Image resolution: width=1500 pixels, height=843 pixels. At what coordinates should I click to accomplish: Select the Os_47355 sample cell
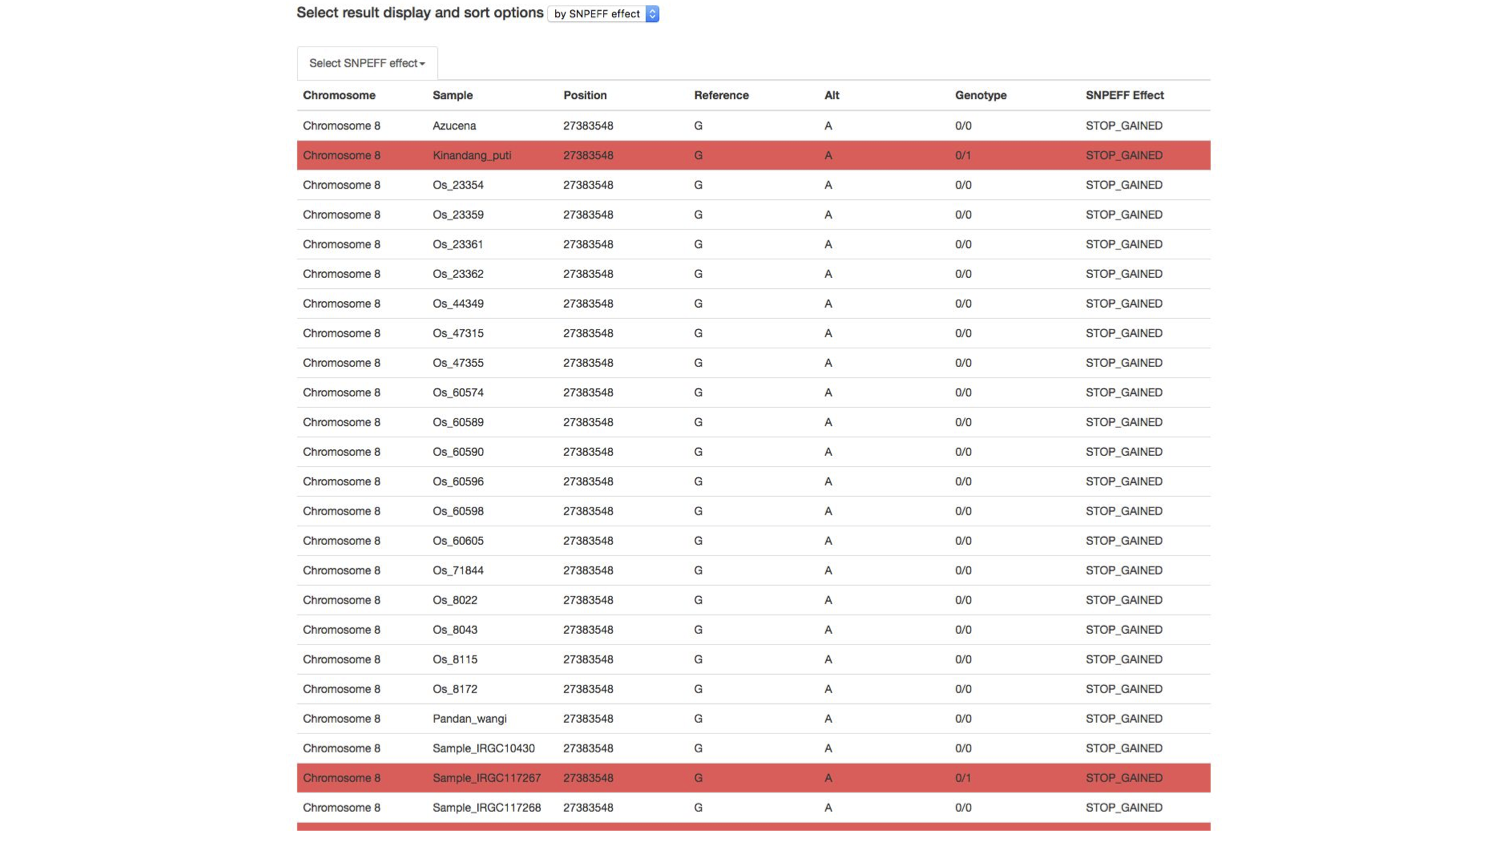(458, 363)
